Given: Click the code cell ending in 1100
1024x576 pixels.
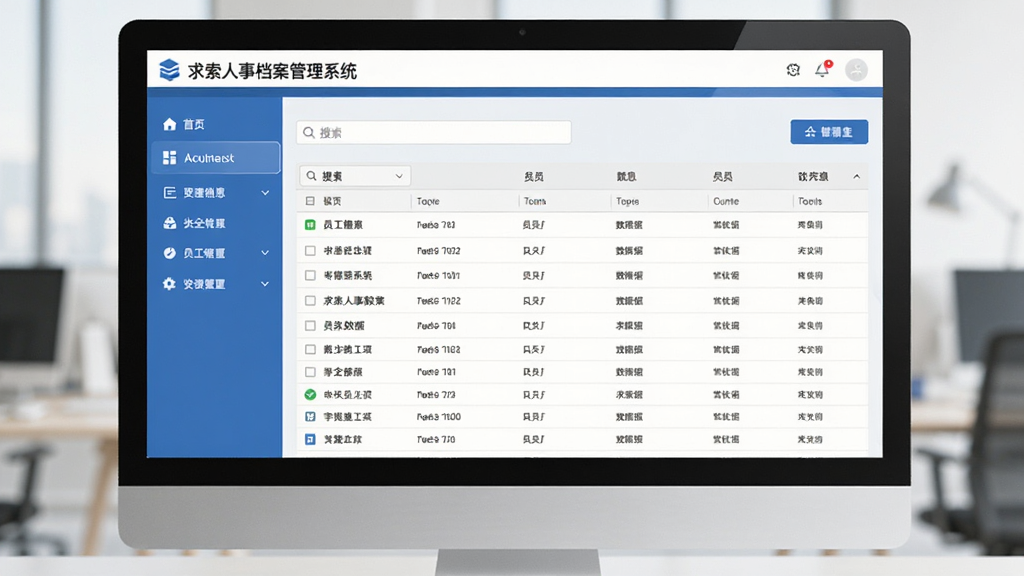Looking at the screenshot, I should [439, 417].
